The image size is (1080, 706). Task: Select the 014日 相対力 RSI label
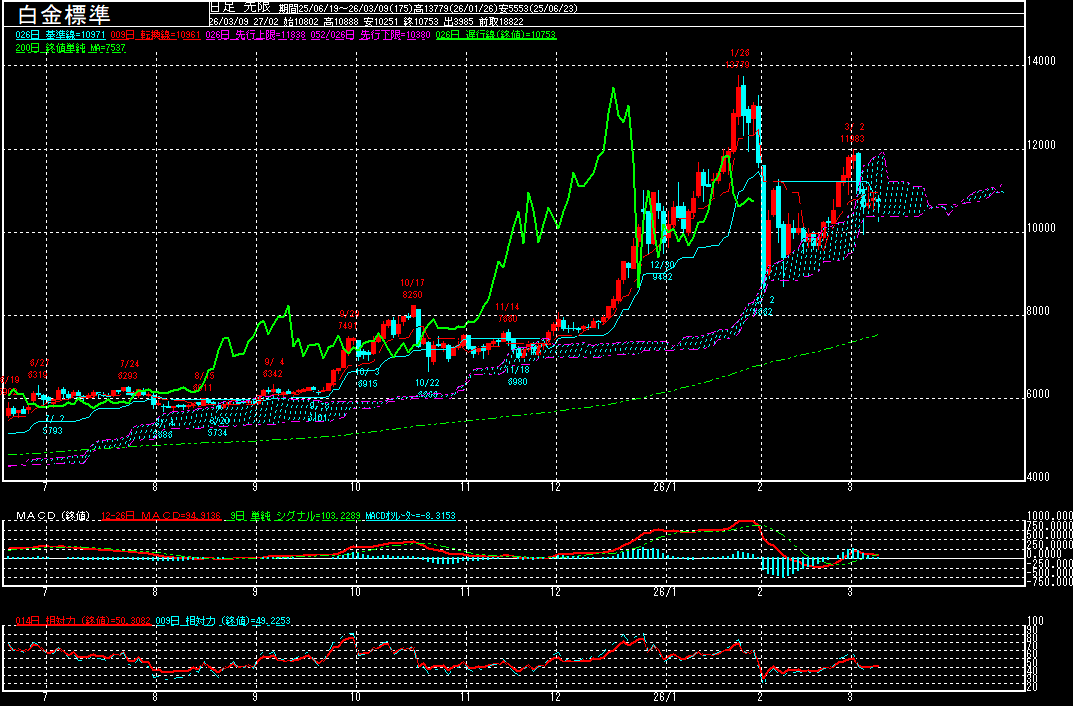[x=75, y=622]
